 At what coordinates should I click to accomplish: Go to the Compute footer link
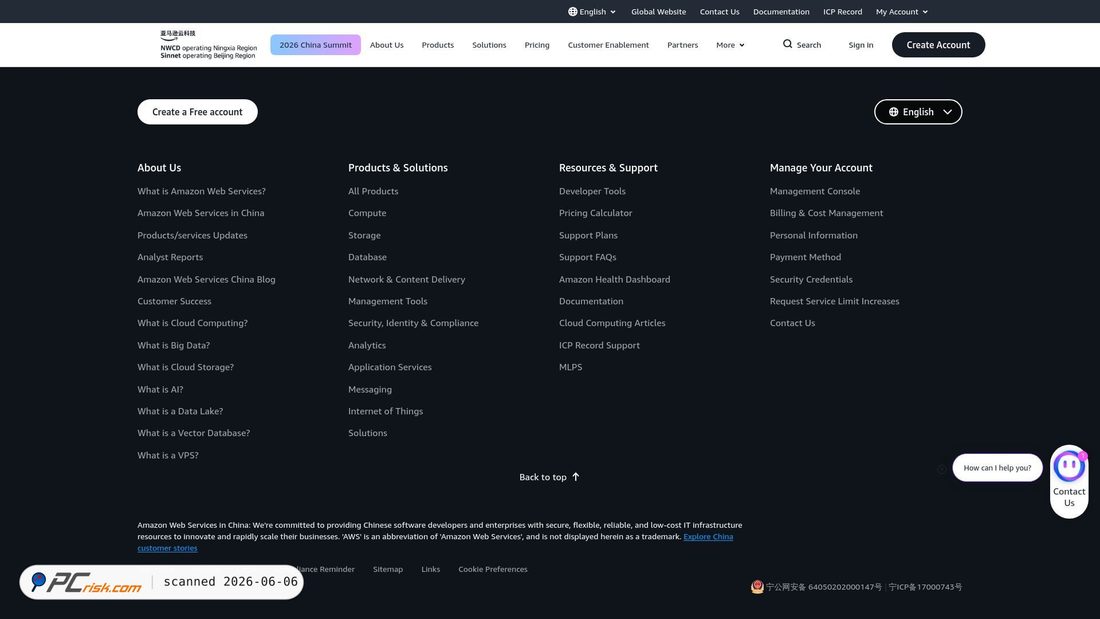[x=367, y=213]
